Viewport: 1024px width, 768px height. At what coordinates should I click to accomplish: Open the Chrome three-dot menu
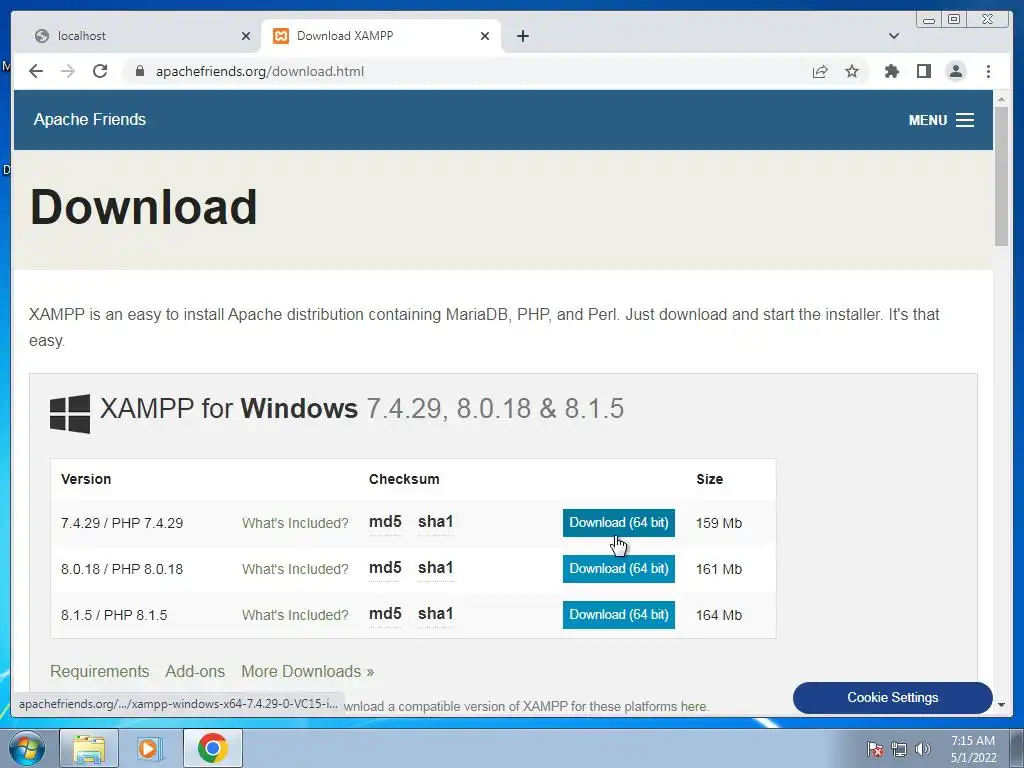pos(988,71)
